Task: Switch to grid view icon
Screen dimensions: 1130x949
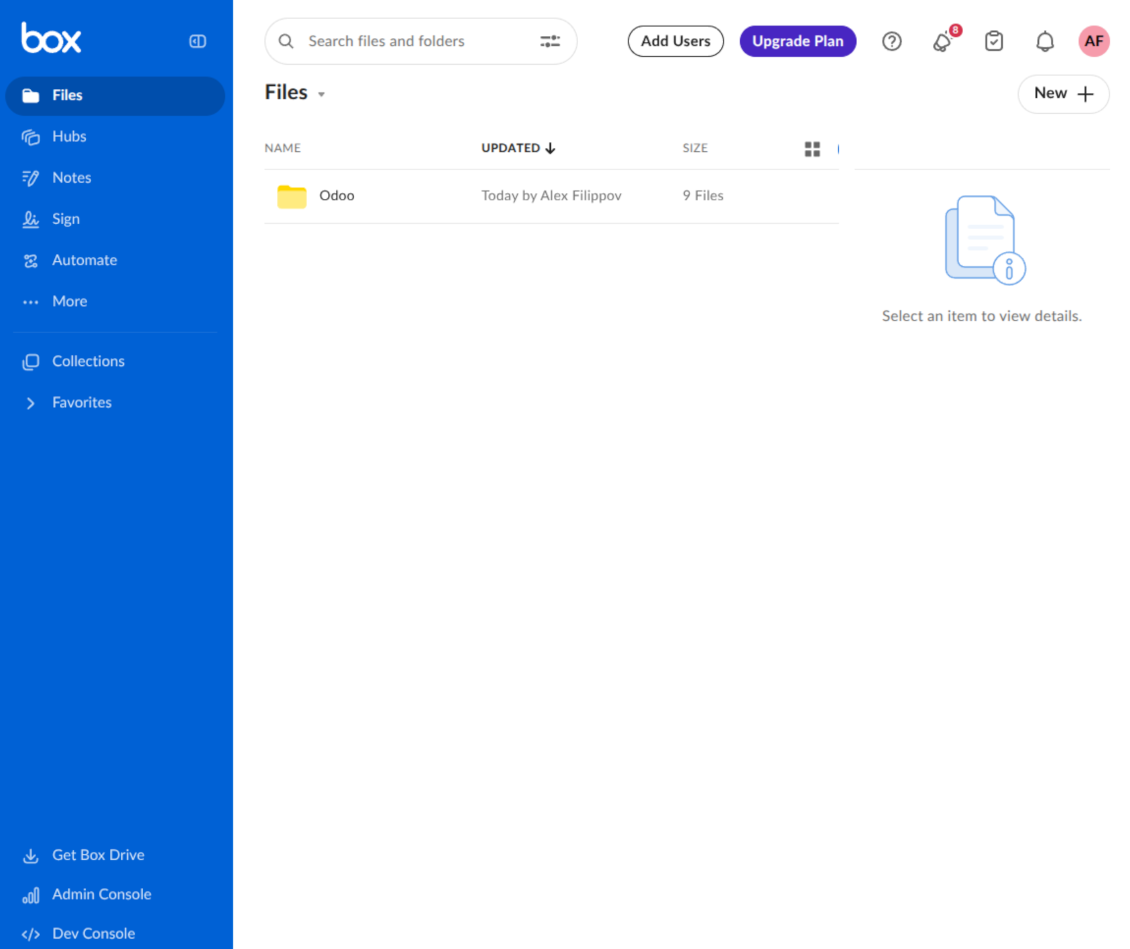Action: 812,148
